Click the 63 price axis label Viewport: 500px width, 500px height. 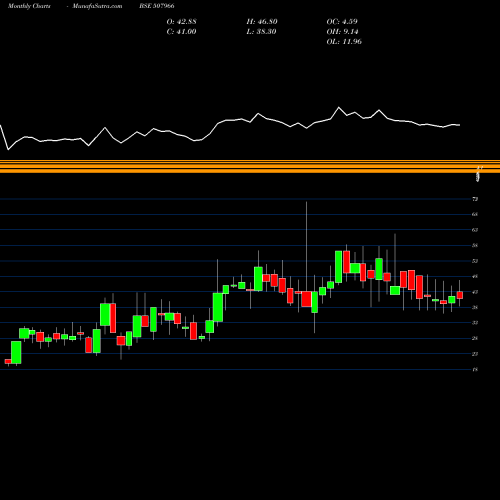(x=475, y=230)
